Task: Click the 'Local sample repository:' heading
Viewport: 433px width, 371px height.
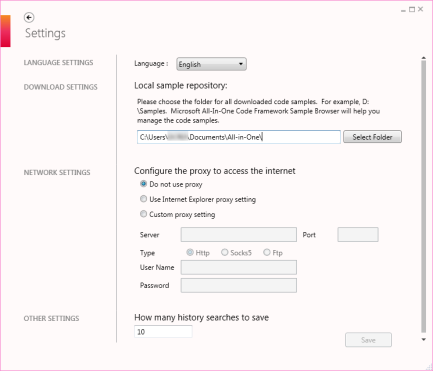Action: click(x=181, y=86)
